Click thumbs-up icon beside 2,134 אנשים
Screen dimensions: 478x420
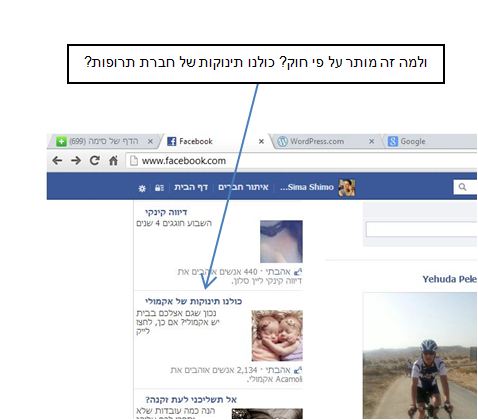point(298,370)
